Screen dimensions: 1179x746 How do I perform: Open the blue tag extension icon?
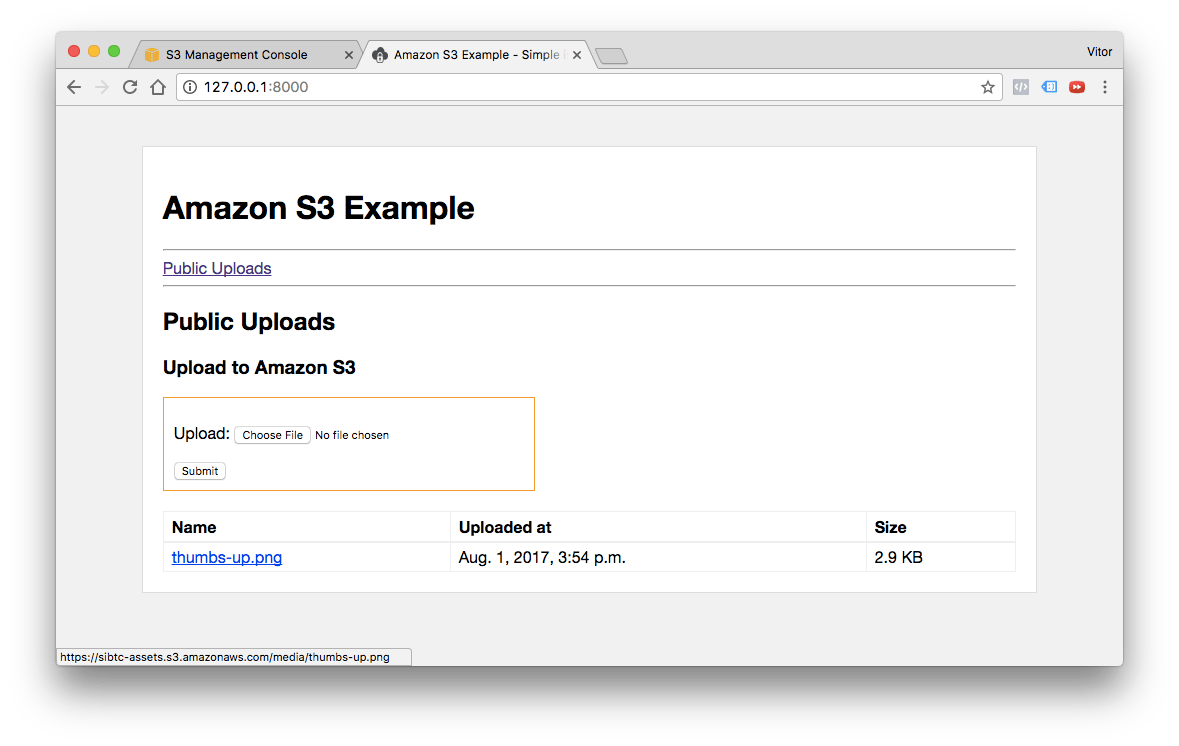coord(1048,87)
